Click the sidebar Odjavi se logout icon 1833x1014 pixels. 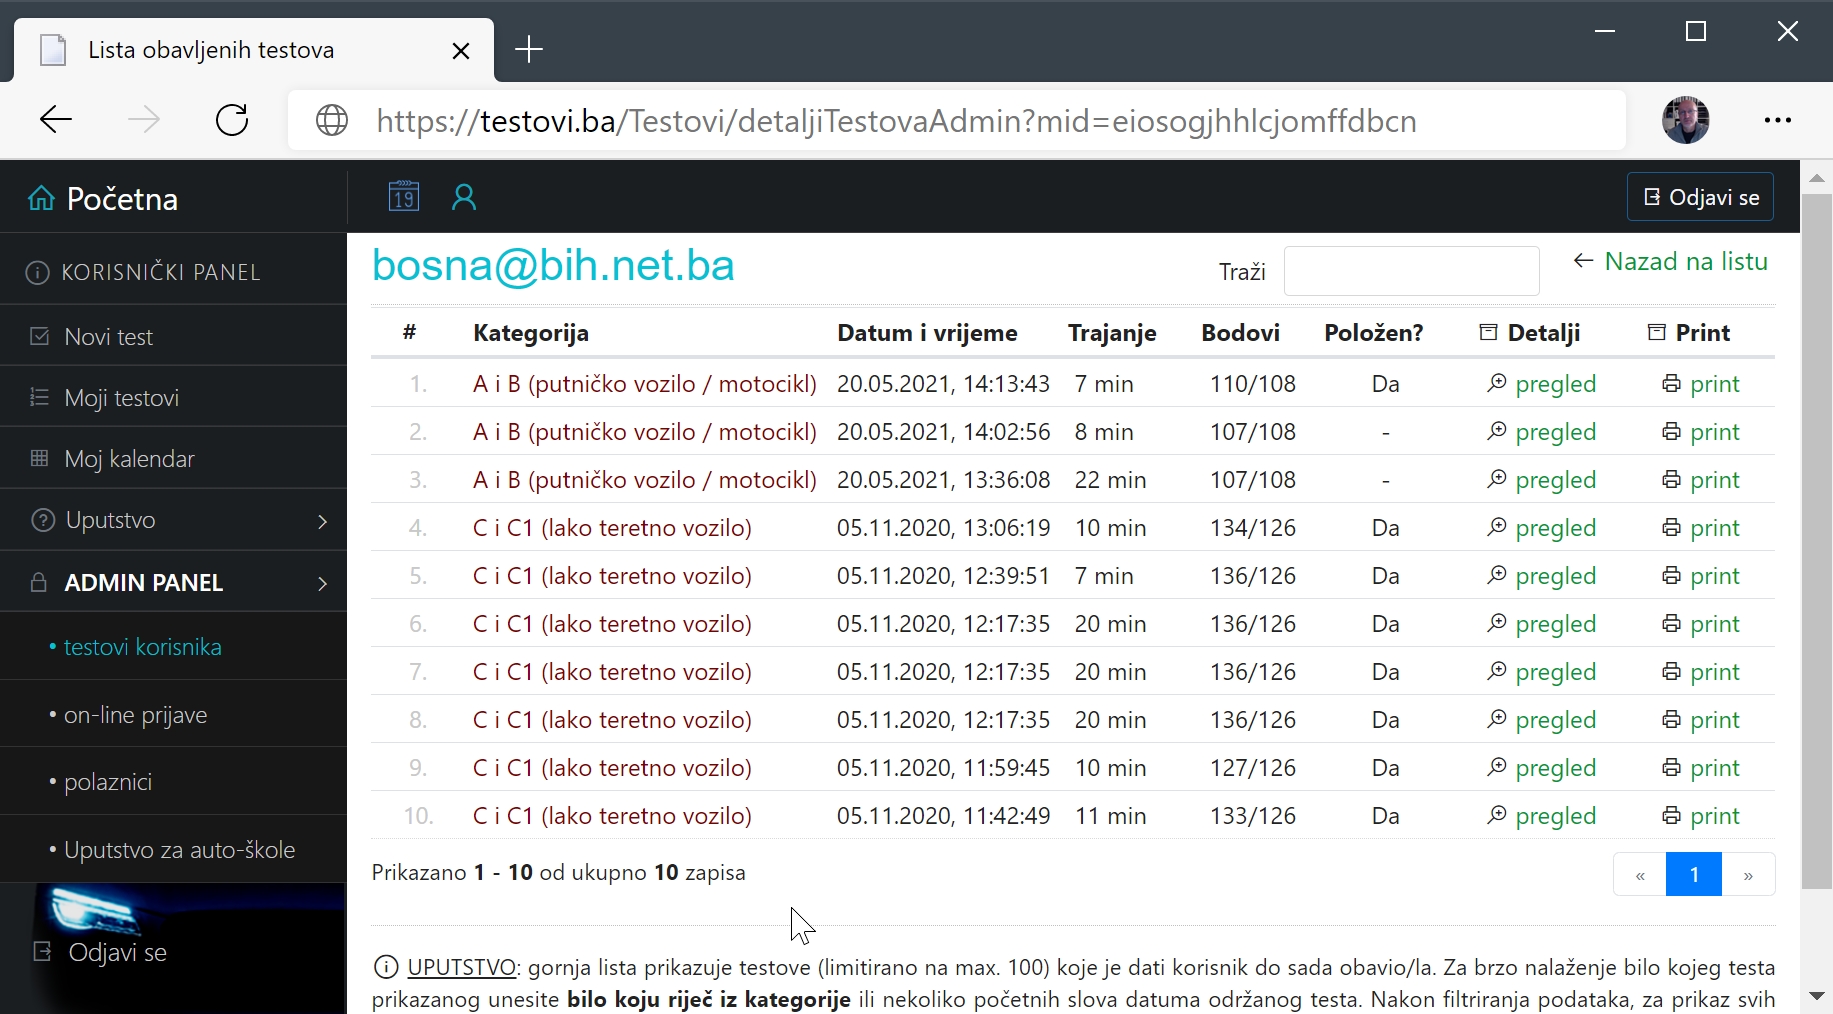tap(42, 951)
